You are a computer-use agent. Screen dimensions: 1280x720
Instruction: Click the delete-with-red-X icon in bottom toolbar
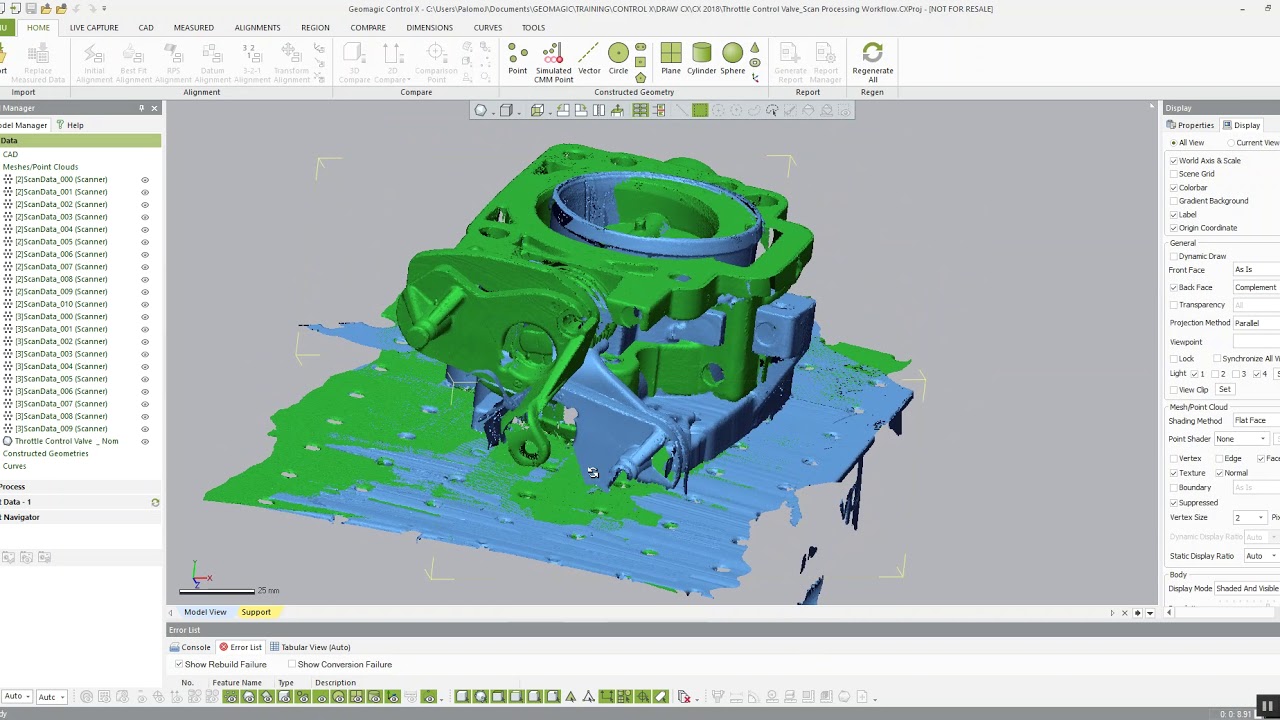(684, 697)
